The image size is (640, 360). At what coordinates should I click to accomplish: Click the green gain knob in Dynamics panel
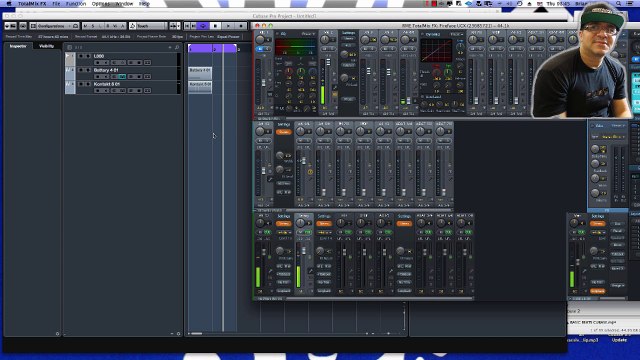tap(448, 73)
